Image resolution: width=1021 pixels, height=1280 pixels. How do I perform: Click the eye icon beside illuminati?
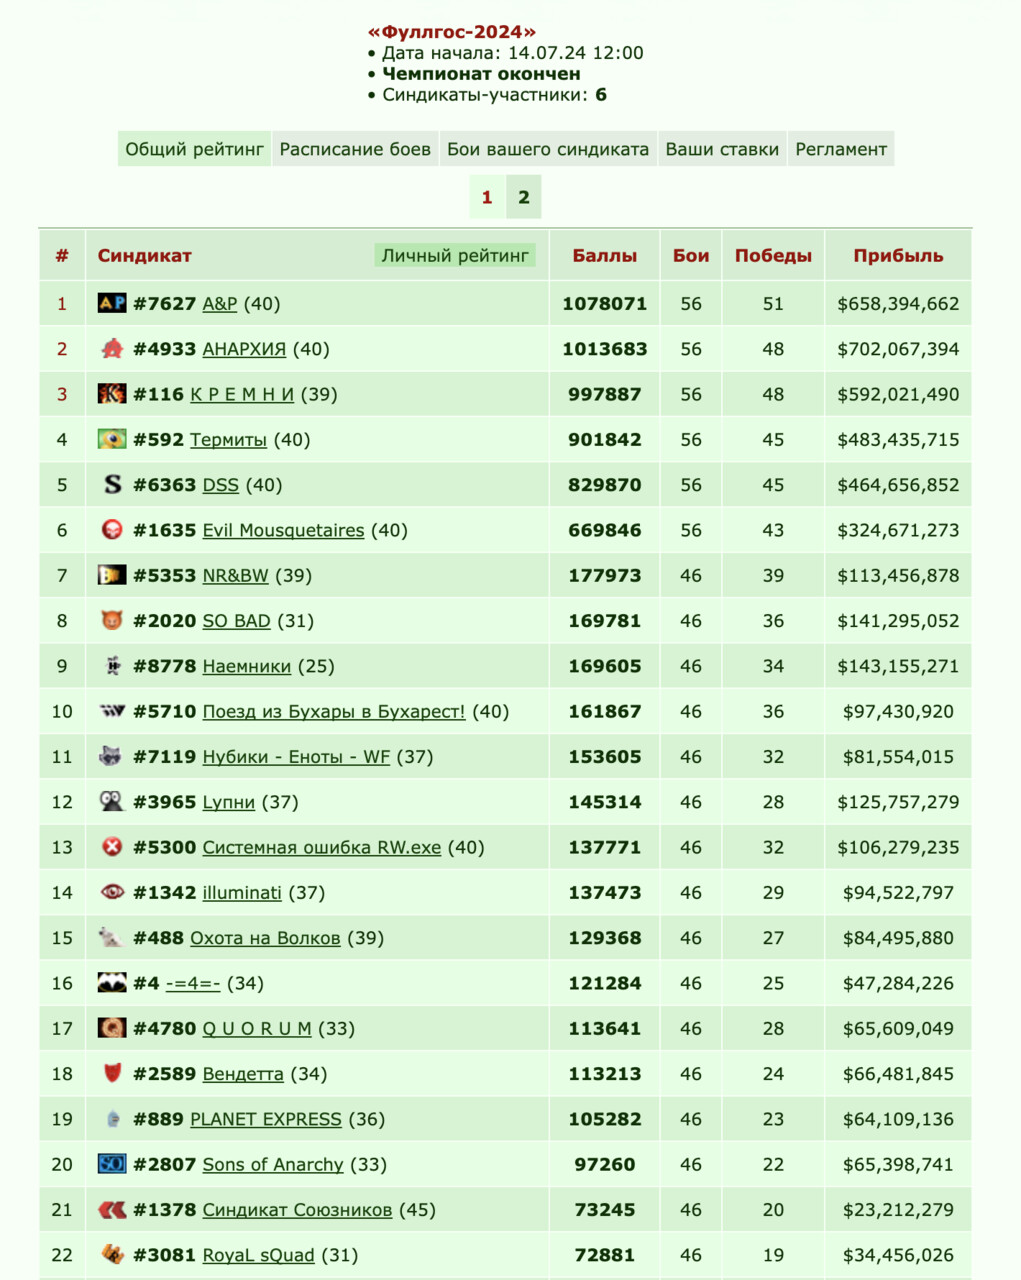click(112, 892)
